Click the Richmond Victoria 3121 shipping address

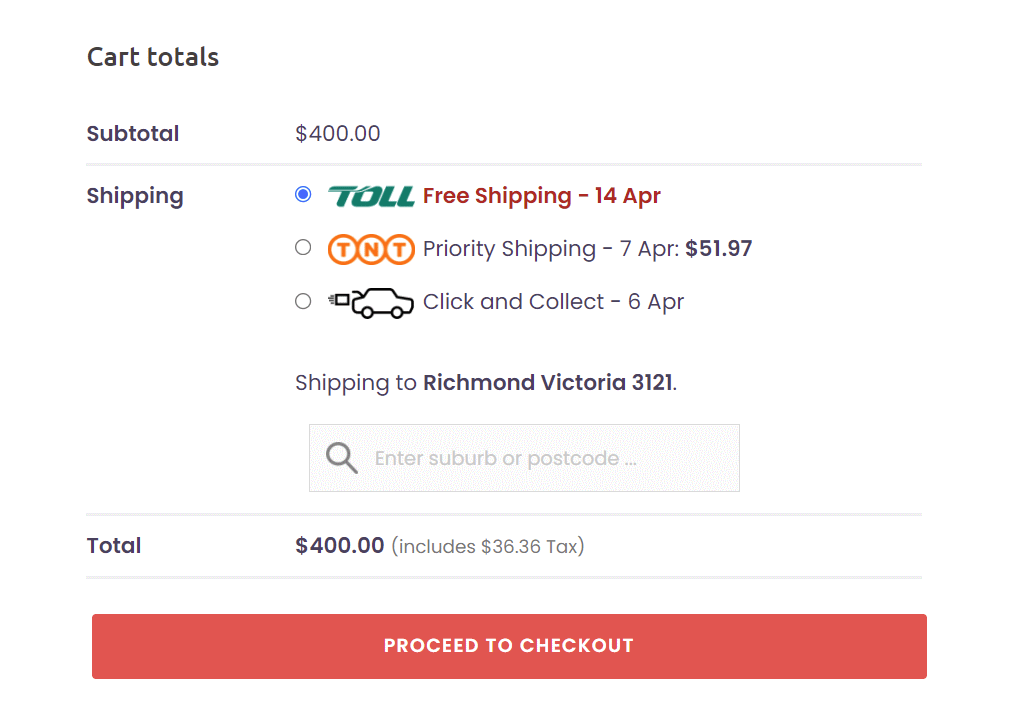click(548, 382)
